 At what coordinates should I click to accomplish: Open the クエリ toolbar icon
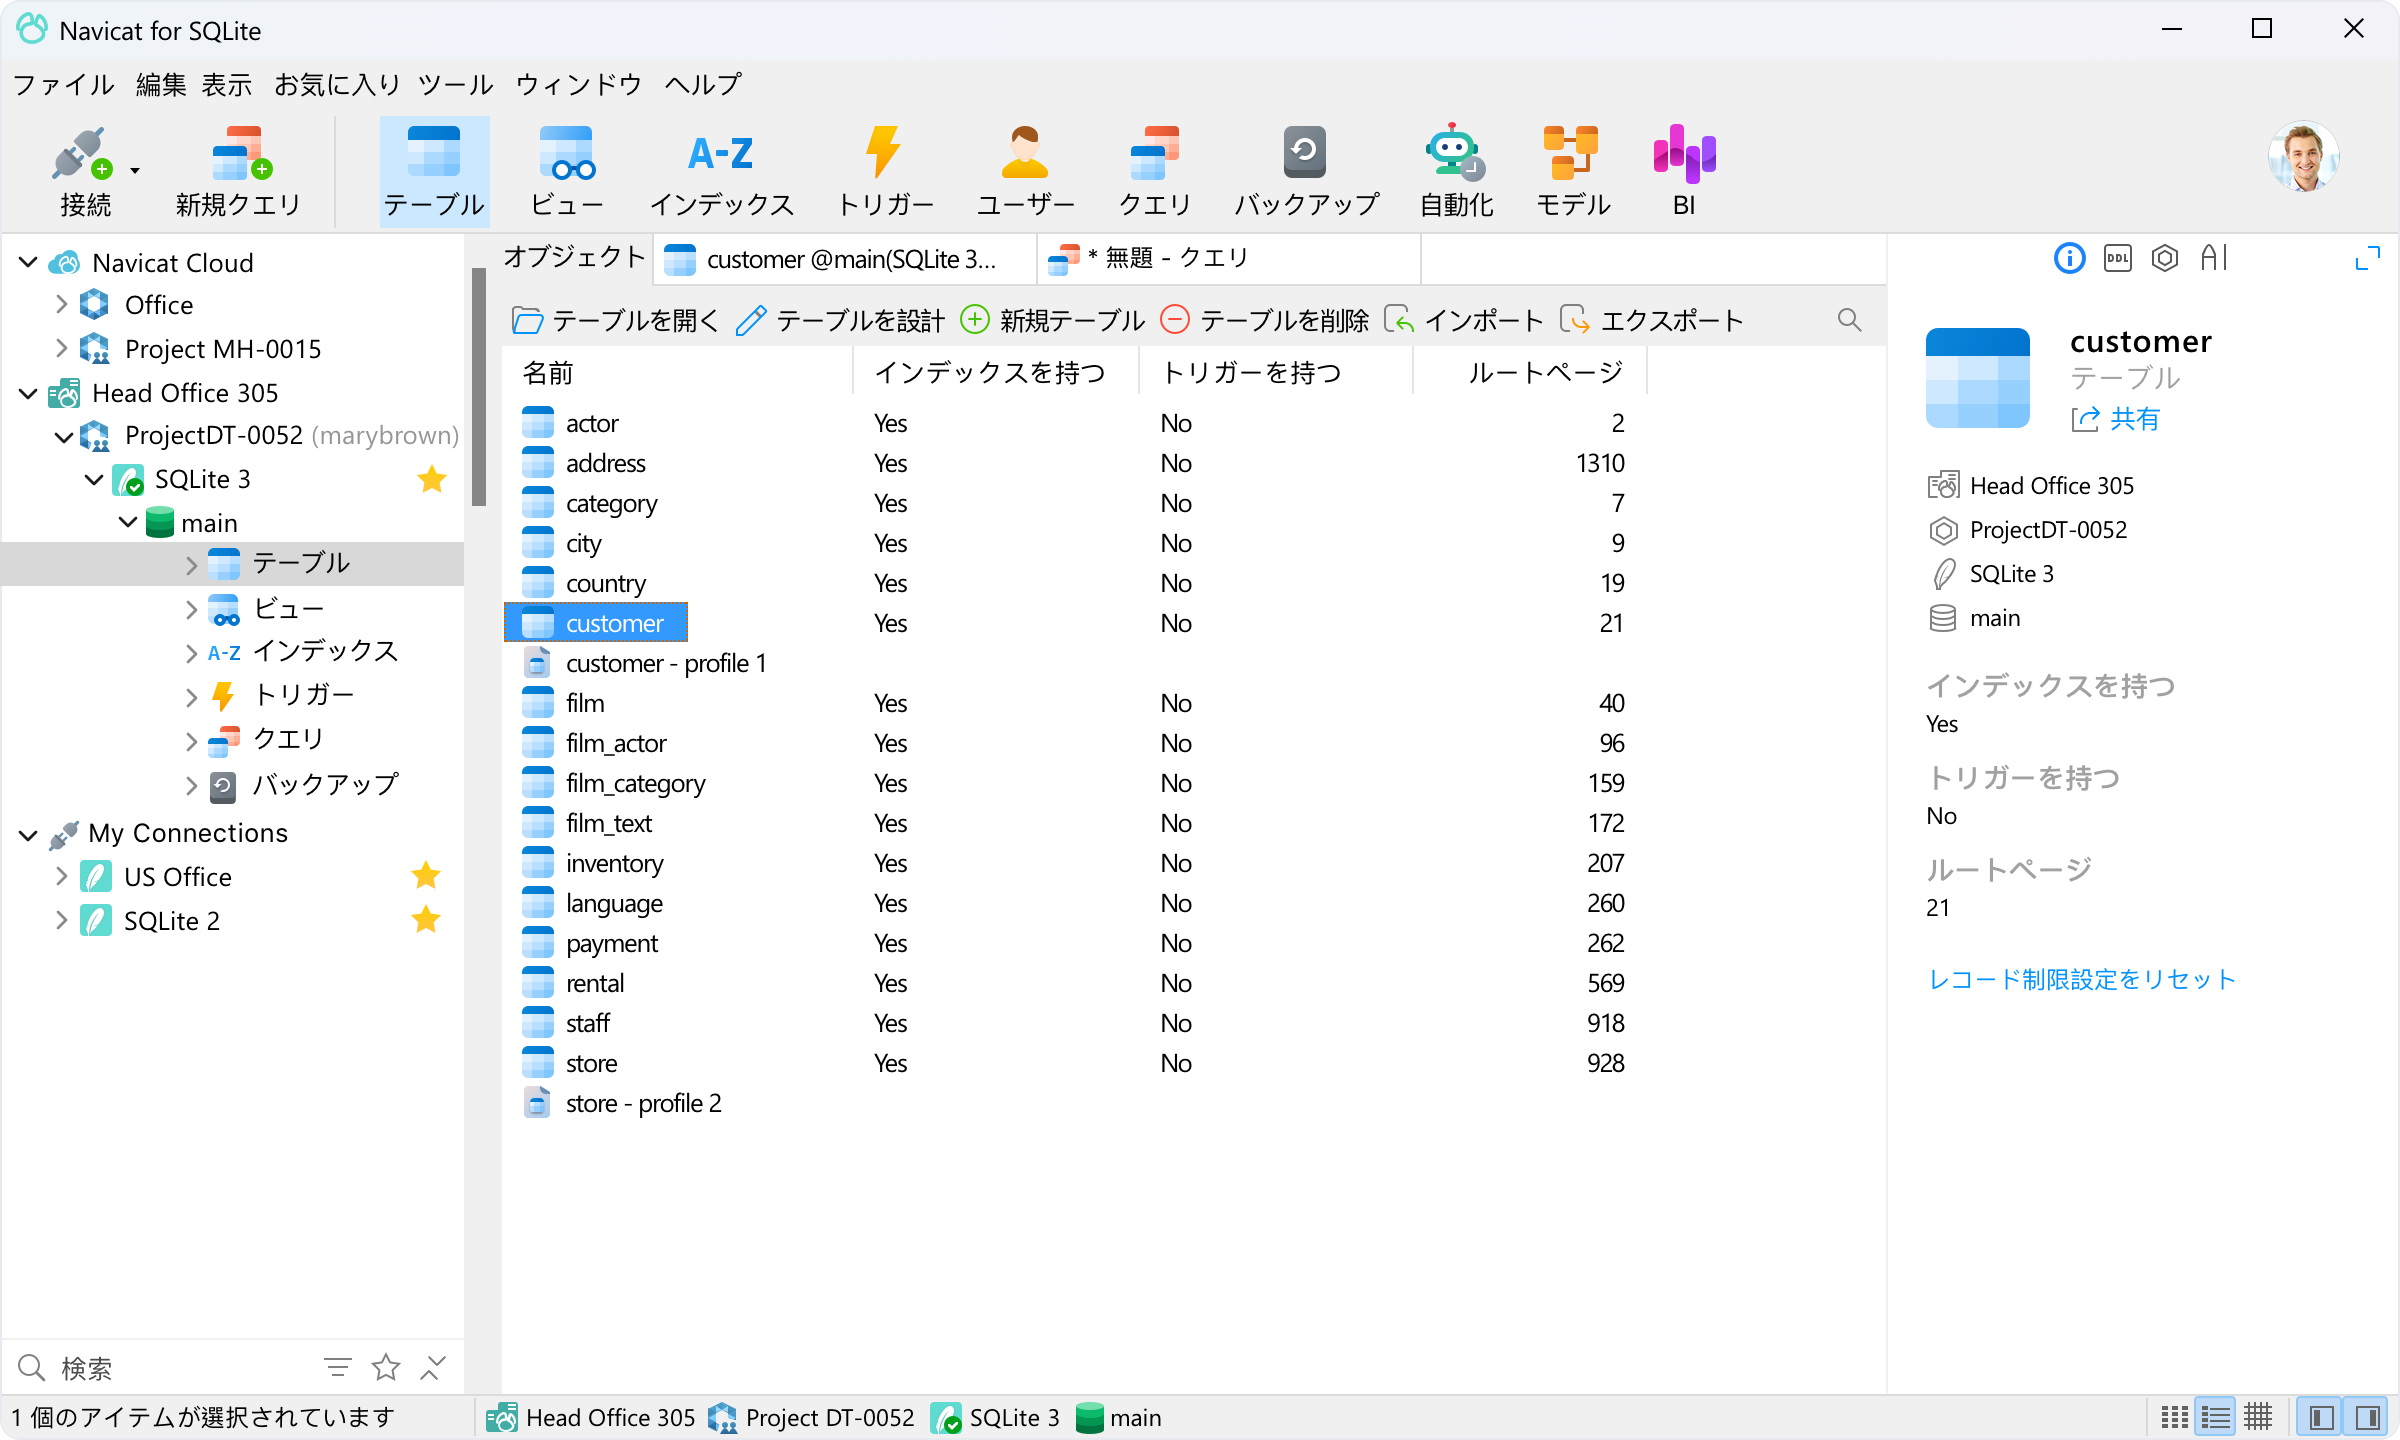(1155, 171)
